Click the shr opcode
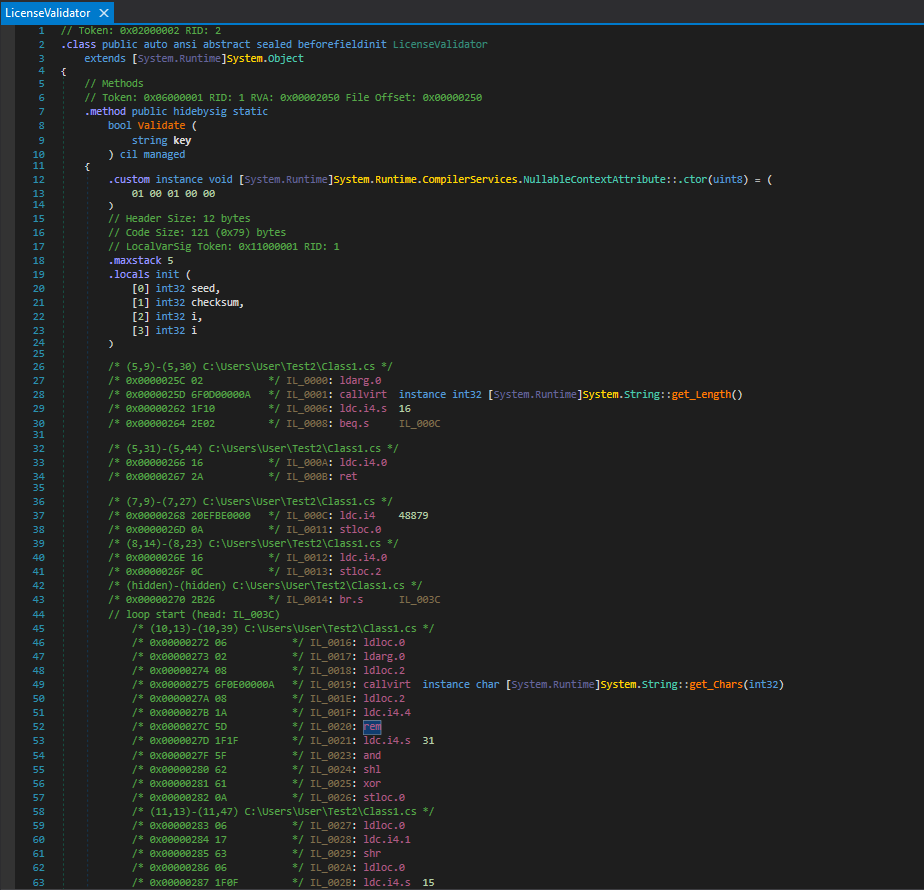The height and width of the screenshot is (890, 924). 372,853
